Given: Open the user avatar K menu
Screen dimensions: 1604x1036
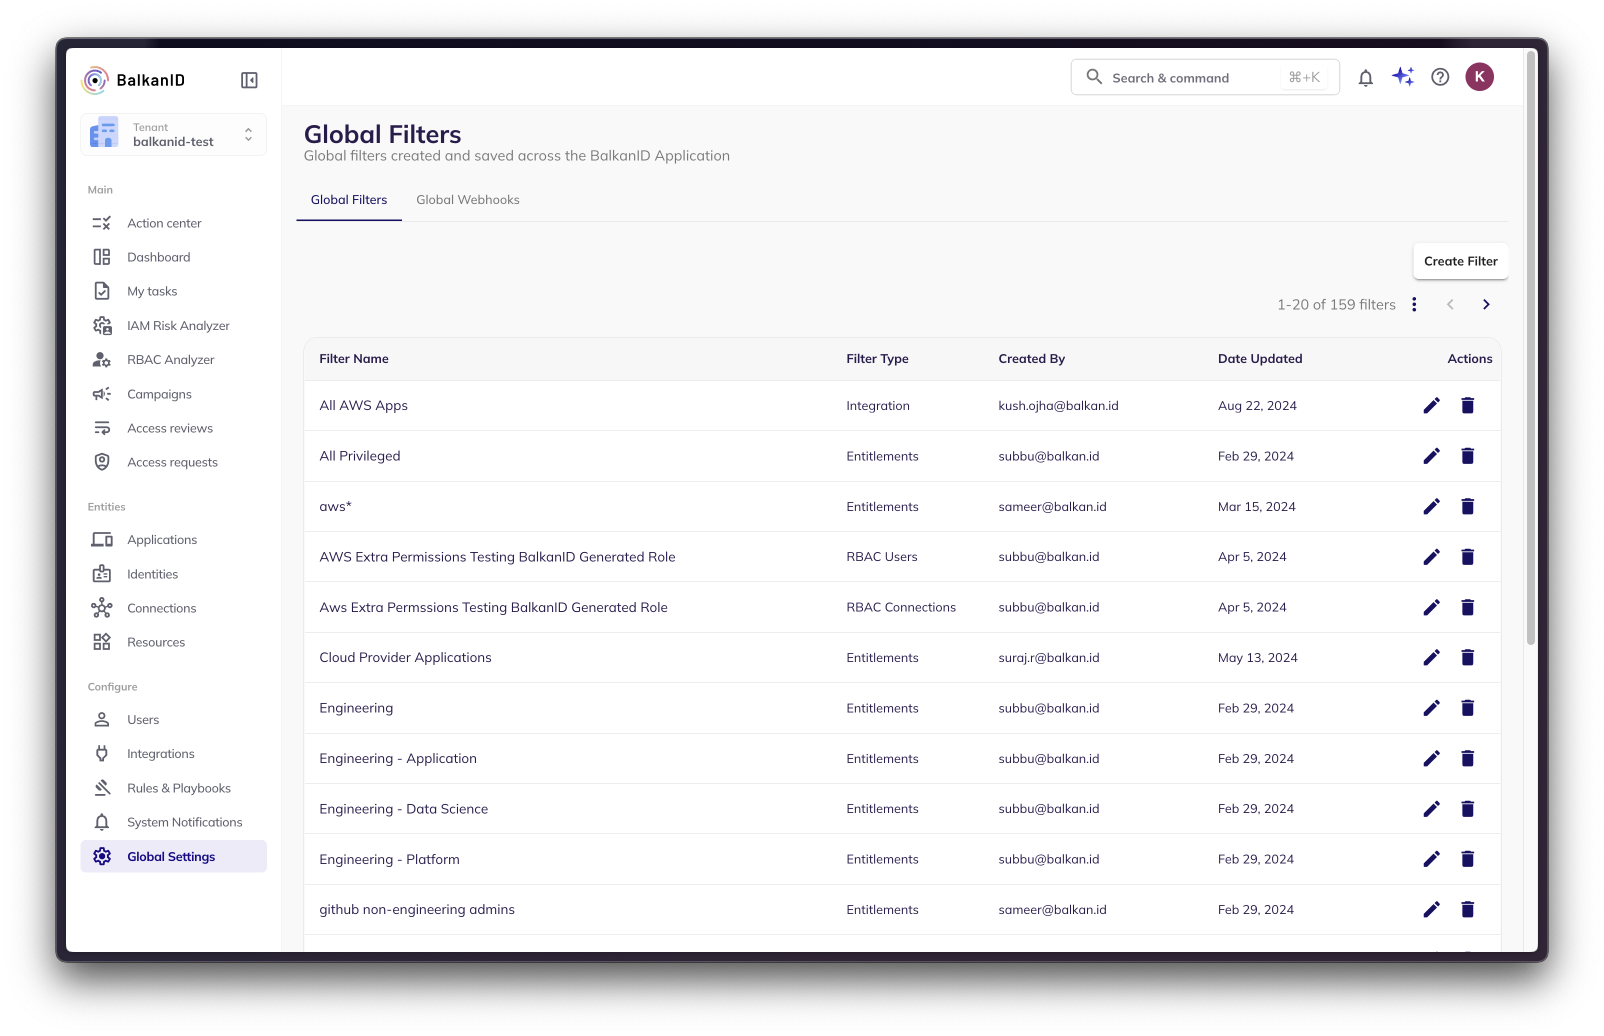Looking at the screenshot, I should click(x=1479, y=77).
